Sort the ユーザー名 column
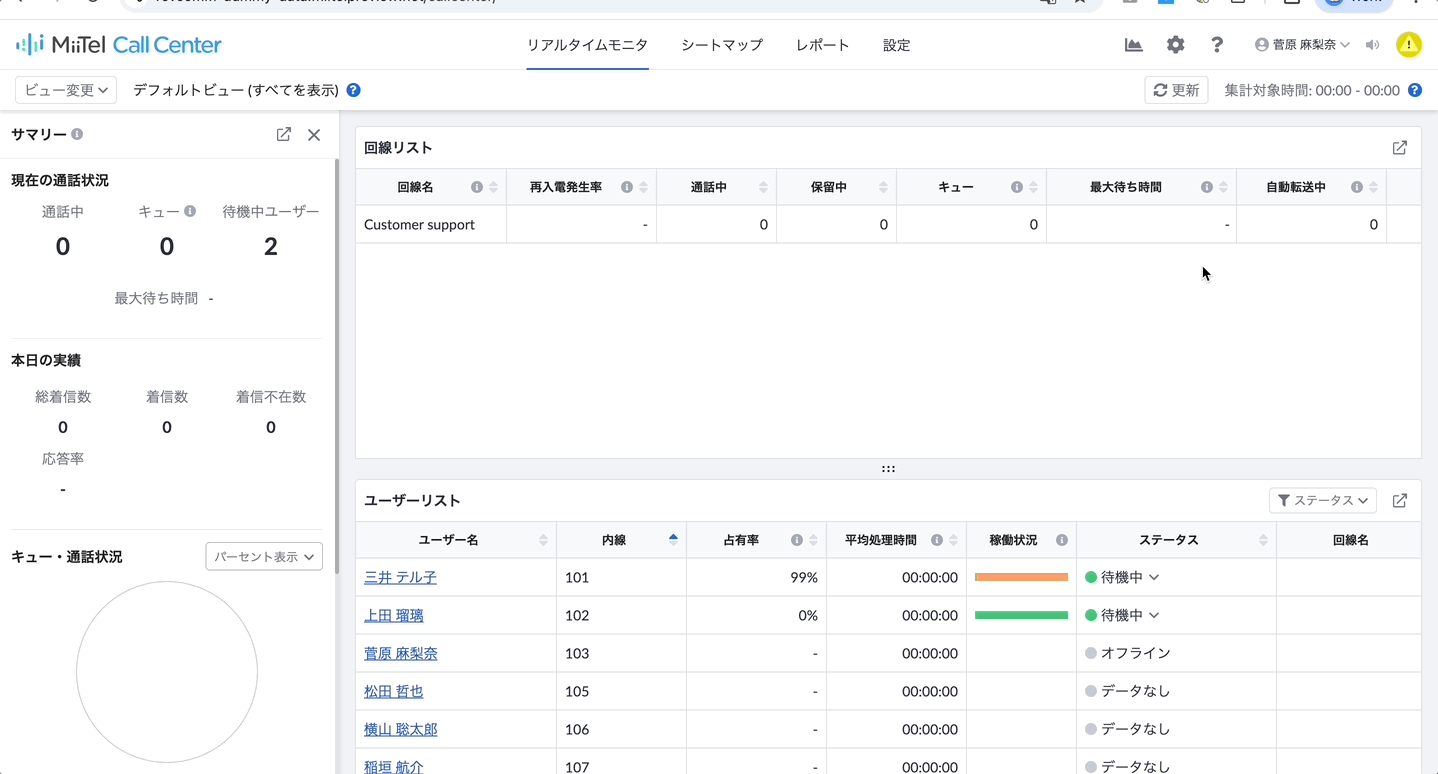The width and height of the screenshot is (1438, 774). click(x=543, y=540)
